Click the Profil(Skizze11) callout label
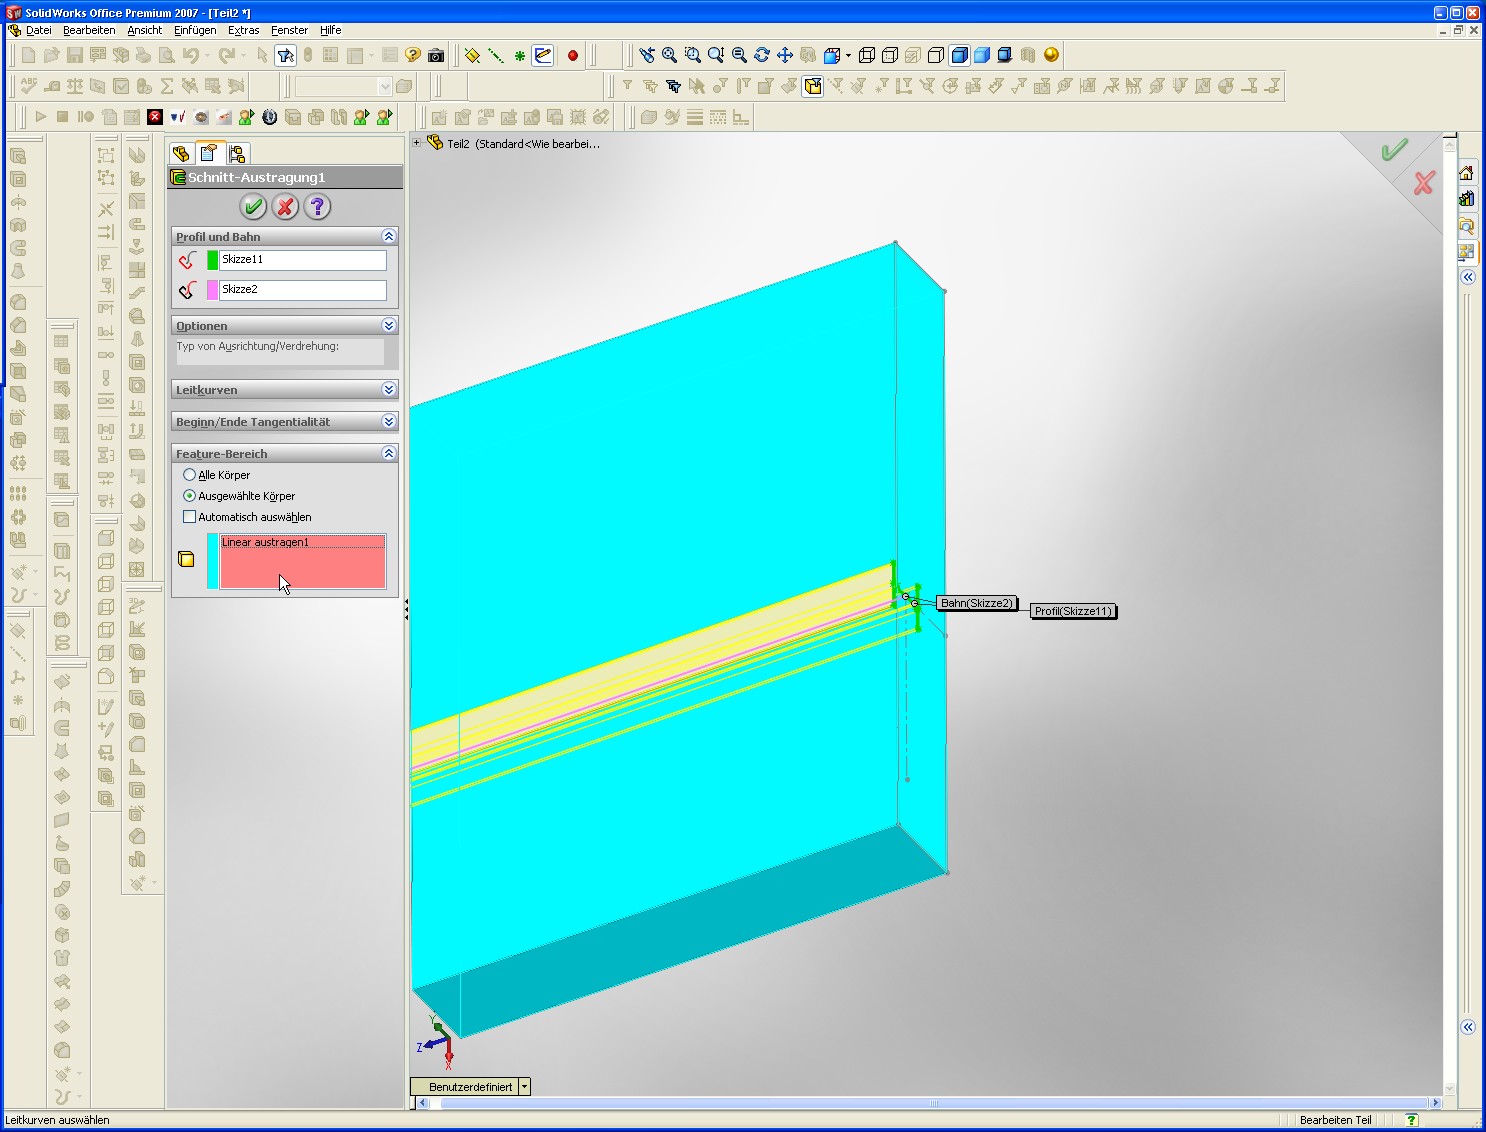 pyautogui.click(x=1072, y=611)
